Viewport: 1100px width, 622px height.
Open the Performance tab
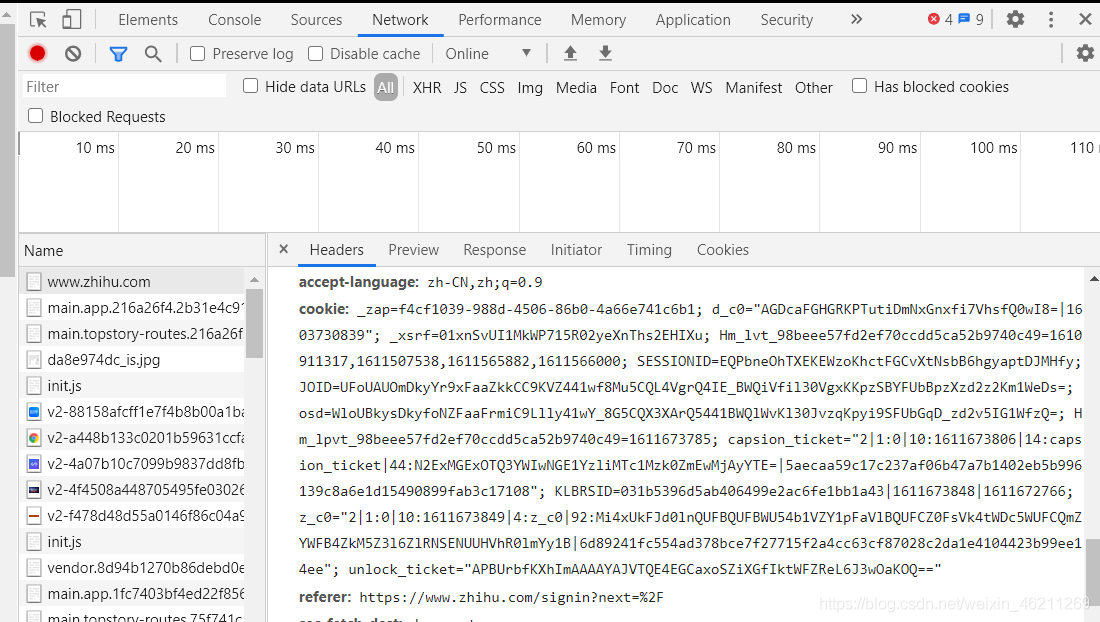(499, 20)
